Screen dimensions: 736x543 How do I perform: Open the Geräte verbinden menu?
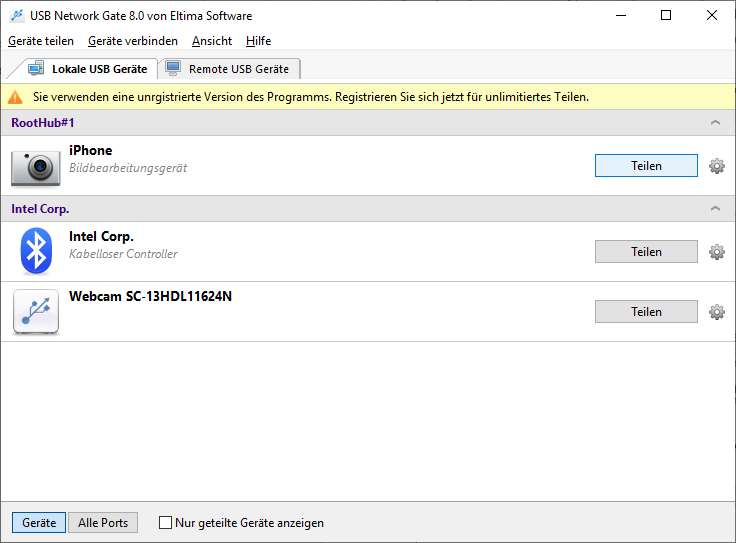[133, 41]
